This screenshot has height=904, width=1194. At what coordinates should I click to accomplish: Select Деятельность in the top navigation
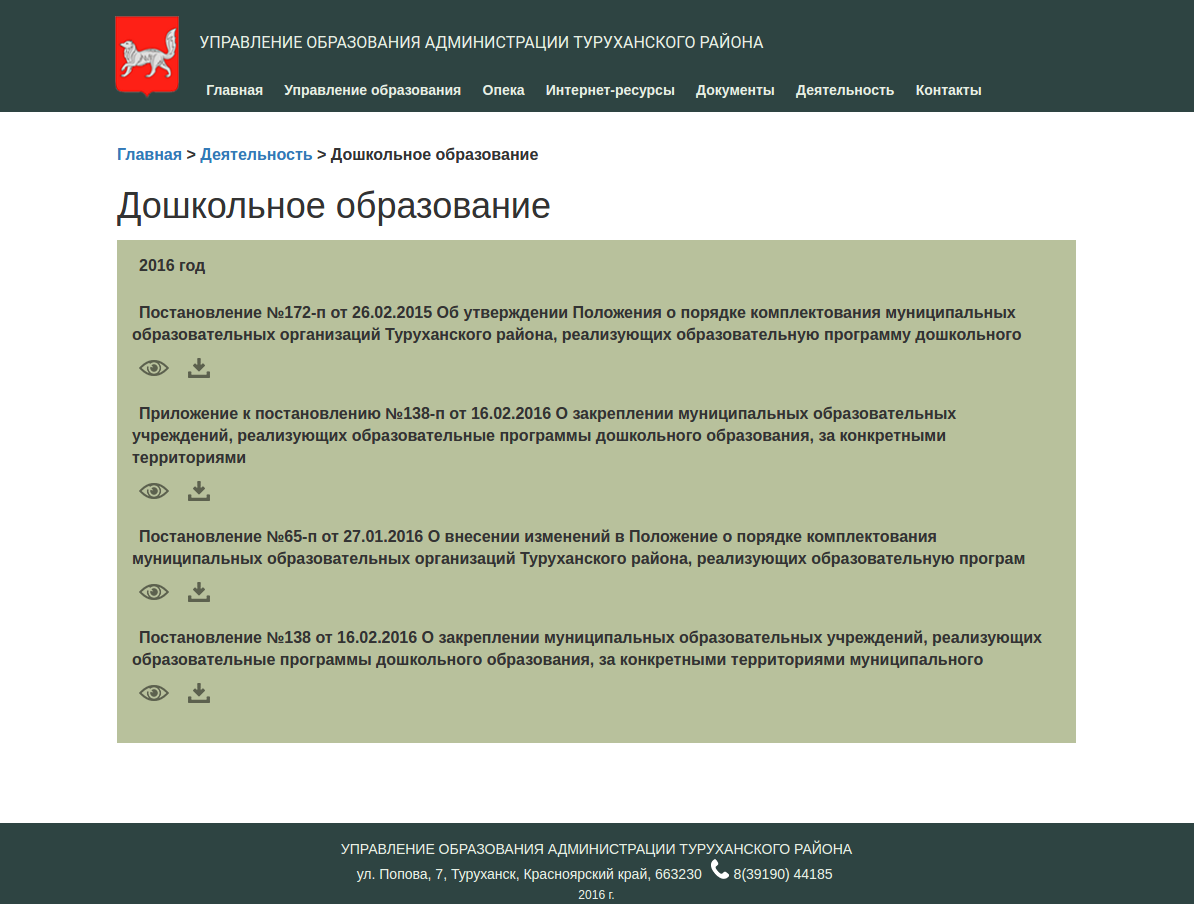click(x=844, y=90)
